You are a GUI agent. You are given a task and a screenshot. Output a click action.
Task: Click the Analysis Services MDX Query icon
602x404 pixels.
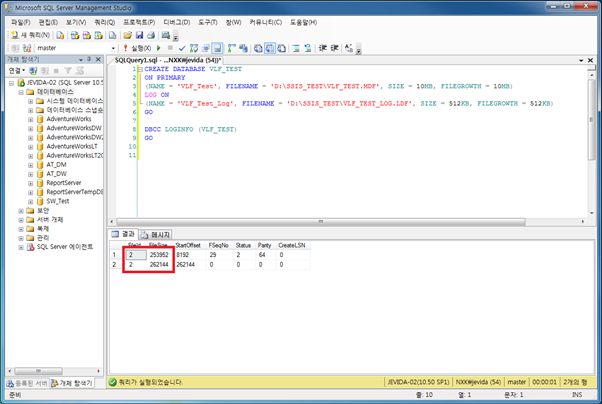(75, 36)
